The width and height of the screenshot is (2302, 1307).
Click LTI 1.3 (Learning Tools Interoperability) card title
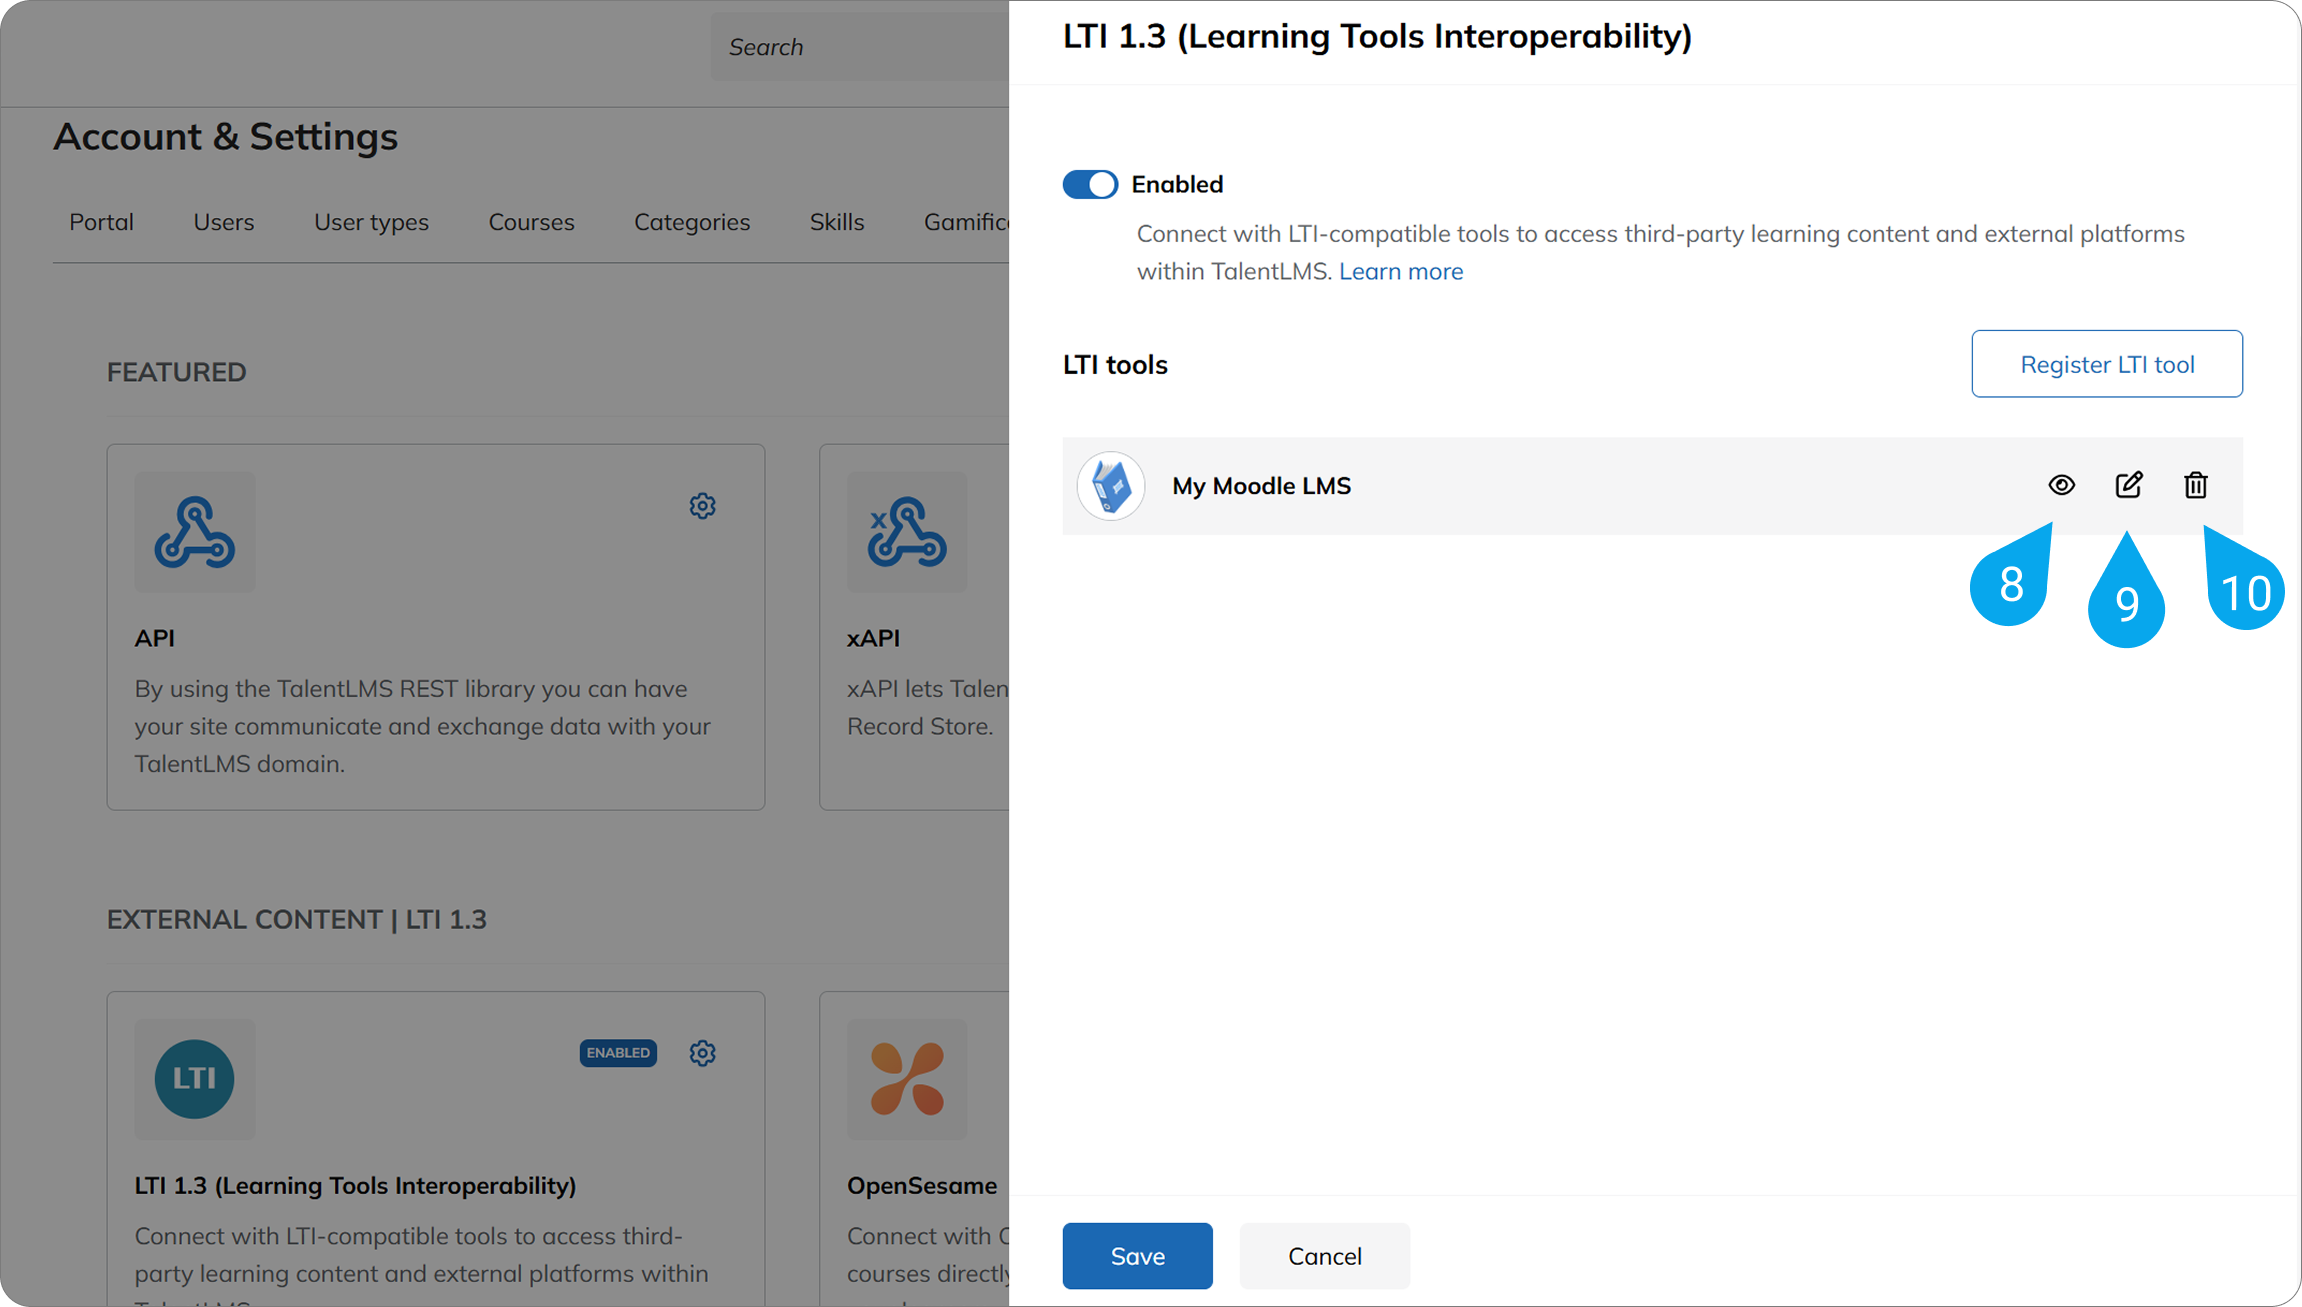(x=355, y=1185)
